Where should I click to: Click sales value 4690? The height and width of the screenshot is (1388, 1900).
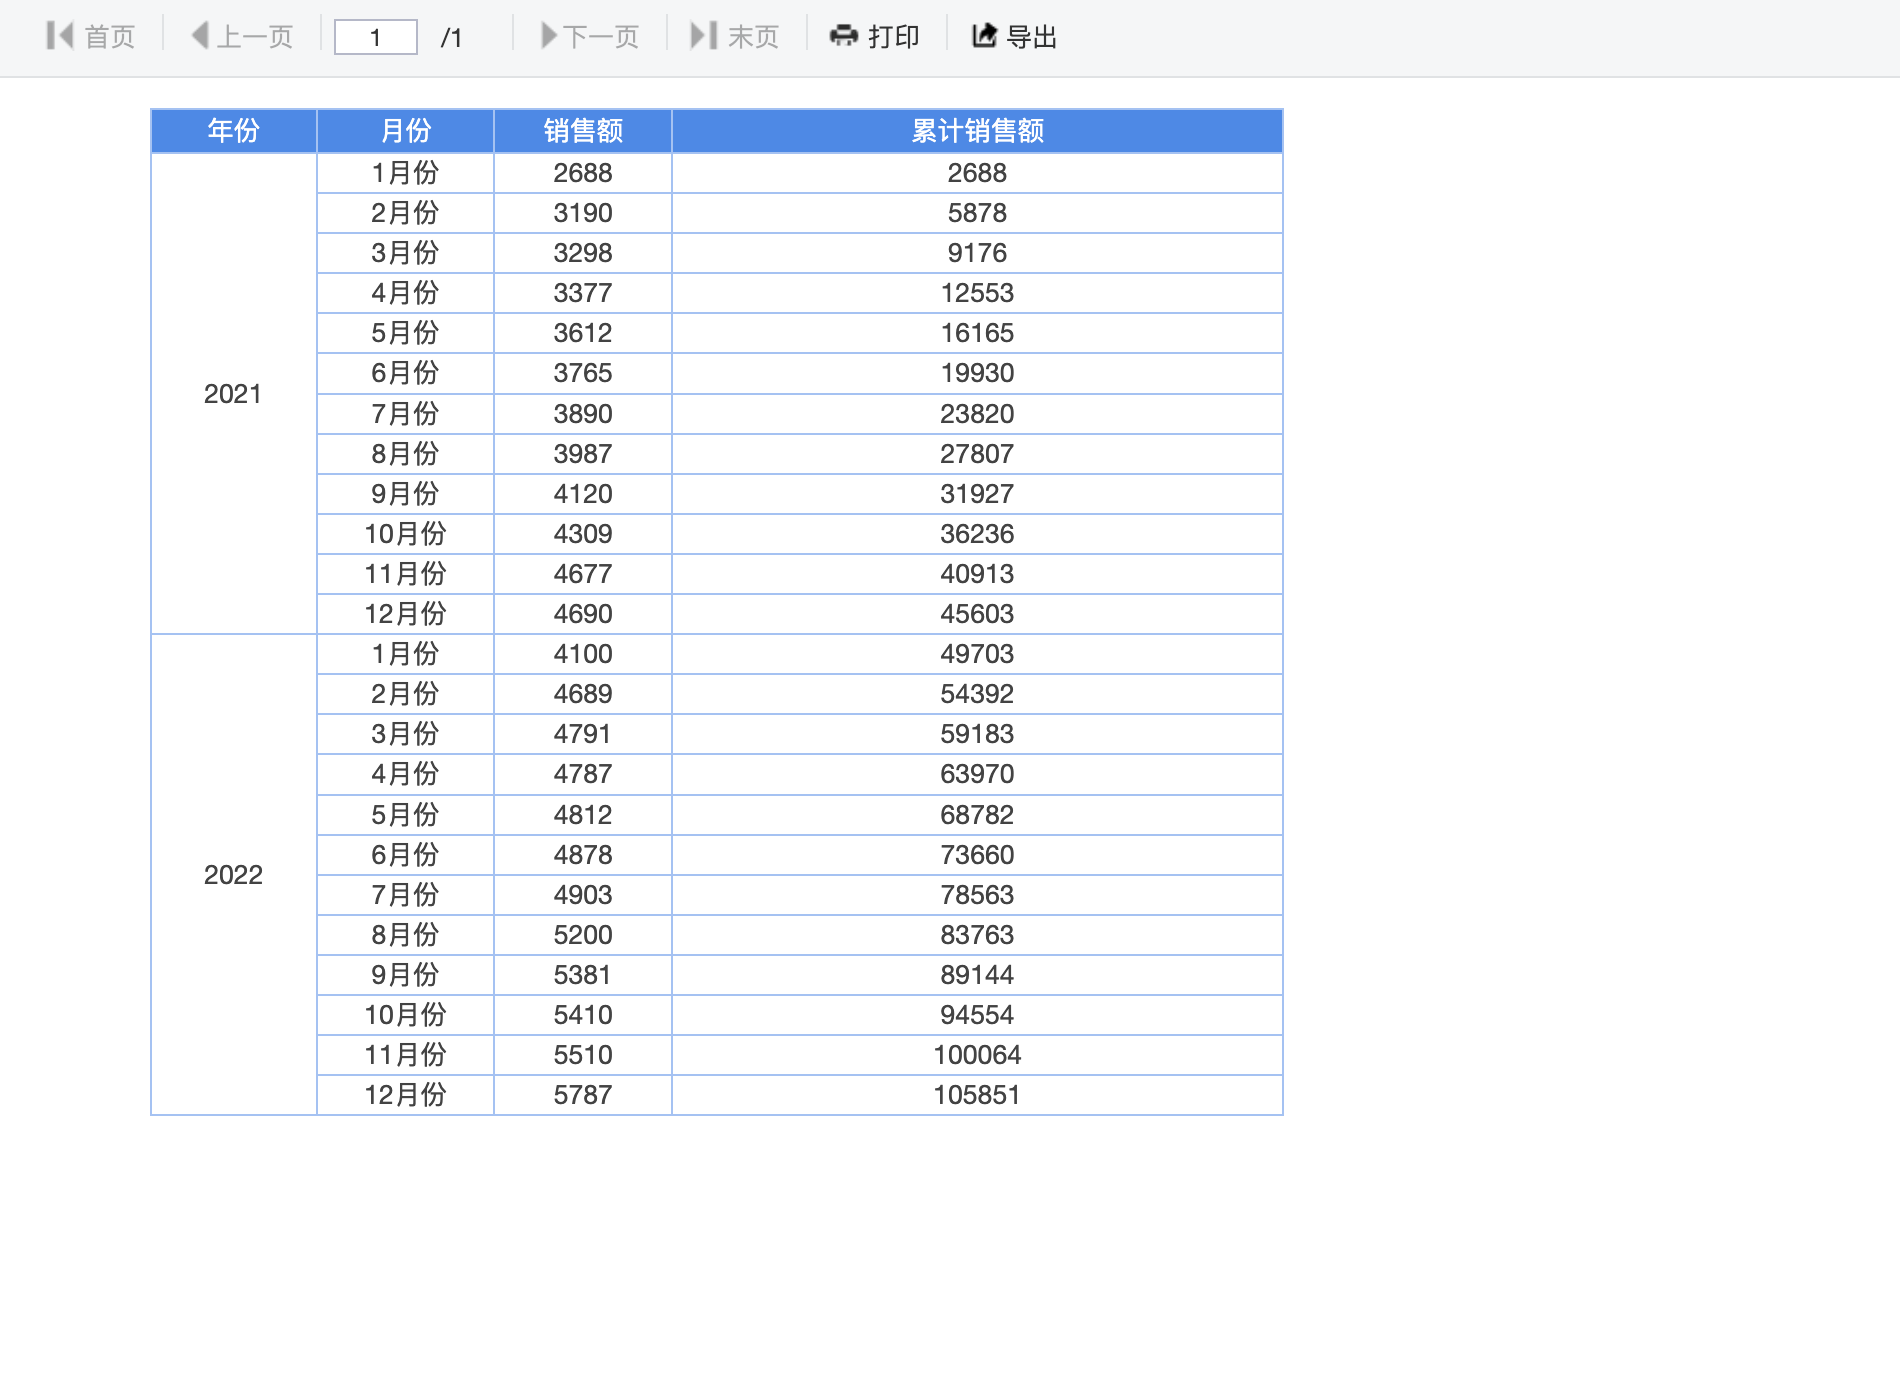coord(583,614)
